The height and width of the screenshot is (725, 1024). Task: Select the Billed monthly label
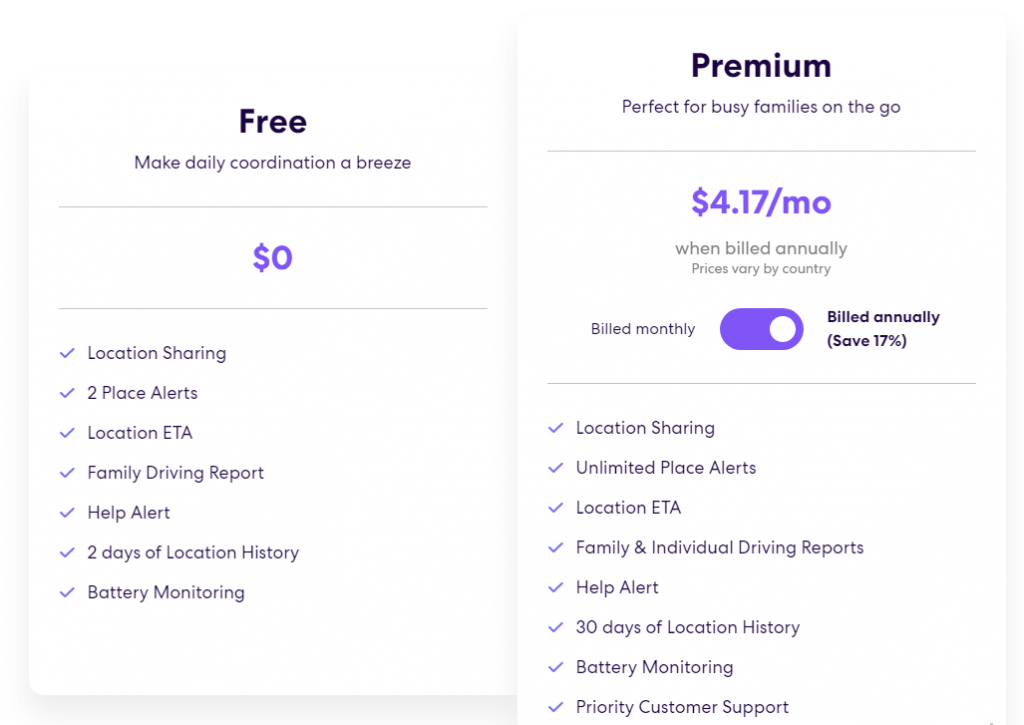(643, 328)
